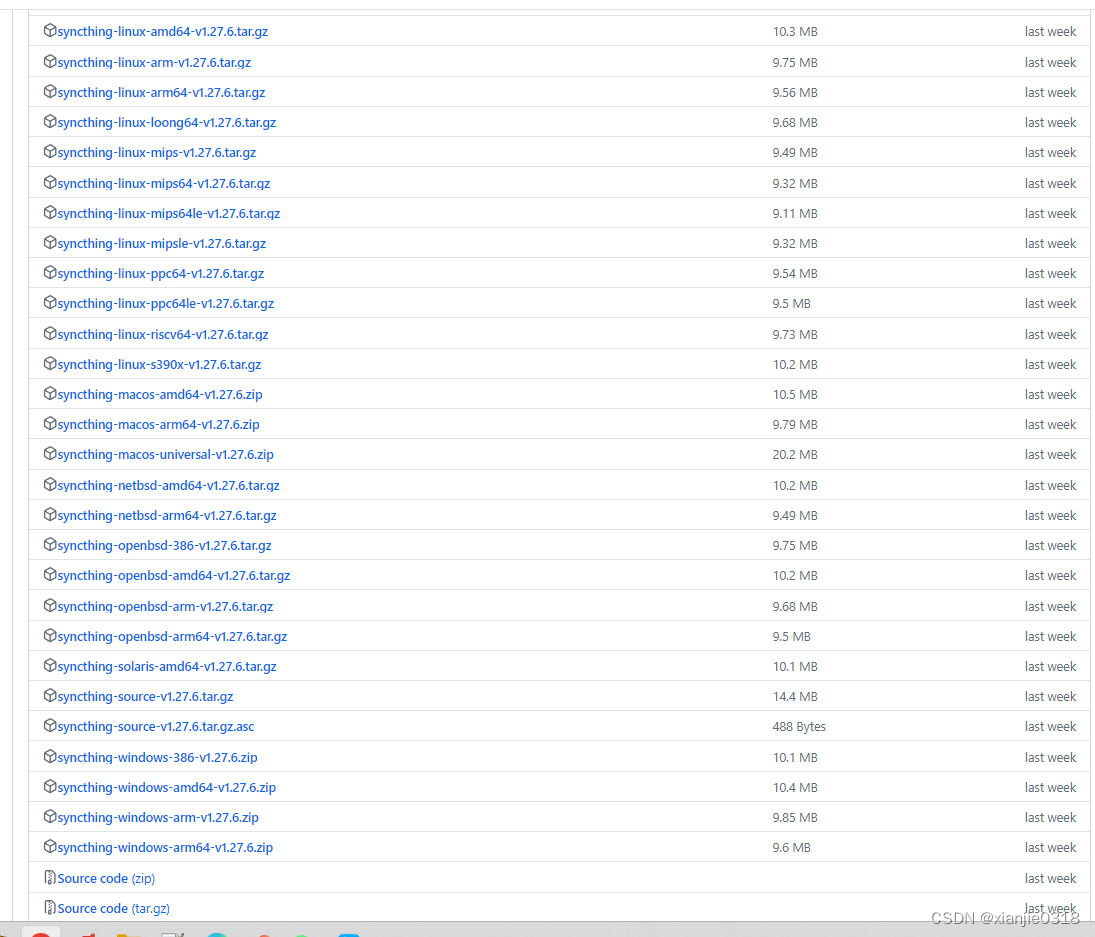Click package icon beside syncthing-source-v1.27.6.tar.gz.asc
This screenshot has height=937, width=1095.
click(50, 725)
